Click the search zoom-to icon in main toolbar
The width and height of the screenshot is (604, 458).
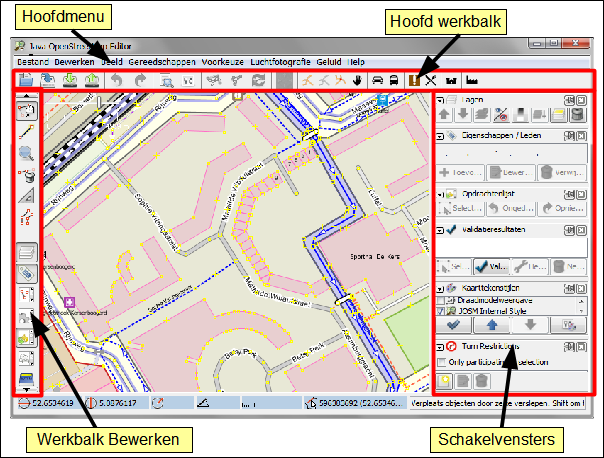pyautogui.click(x=166, y=81)
